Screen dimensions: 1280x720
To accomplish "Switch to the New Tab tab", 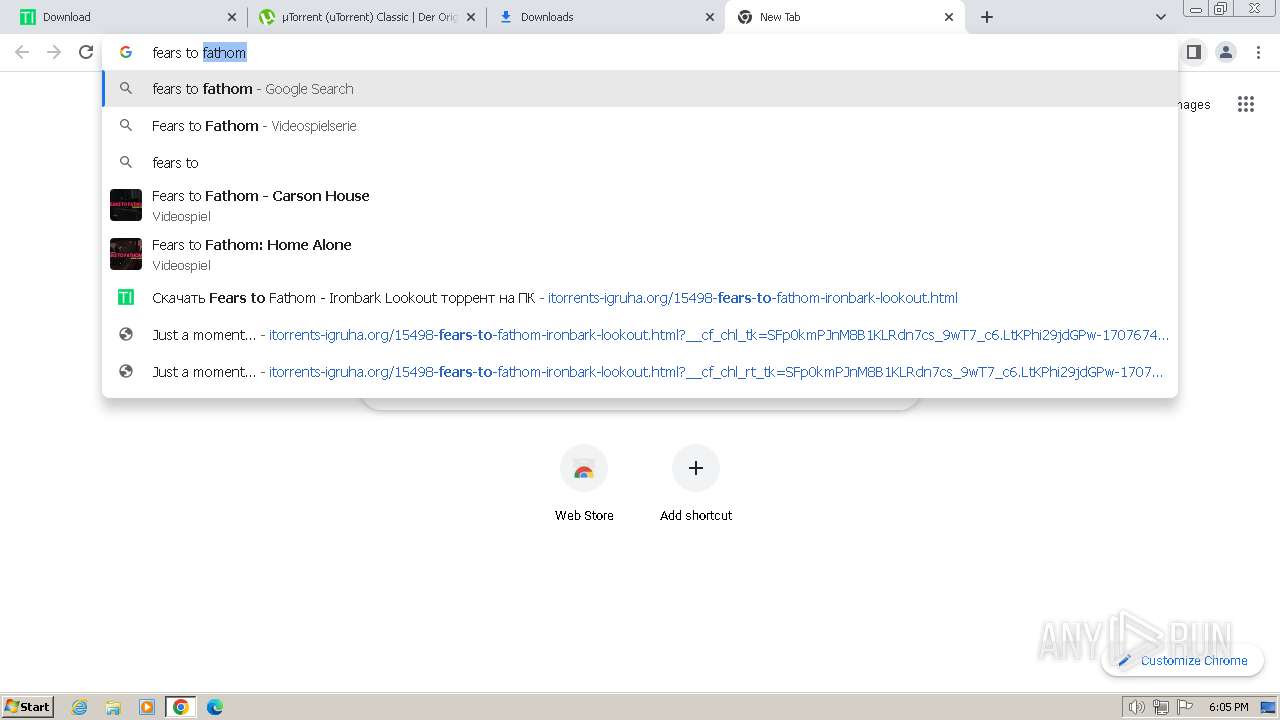I will (845, 17).
